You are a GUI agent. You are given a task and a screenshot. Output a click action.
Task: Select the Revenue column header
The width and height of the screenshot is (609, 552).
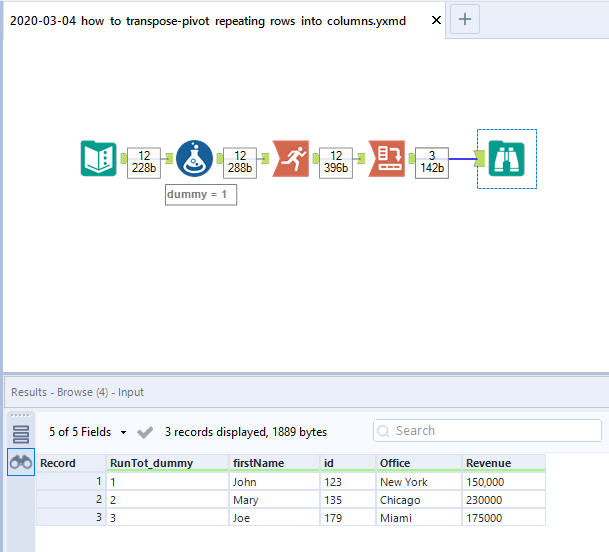tap(504, 463)
